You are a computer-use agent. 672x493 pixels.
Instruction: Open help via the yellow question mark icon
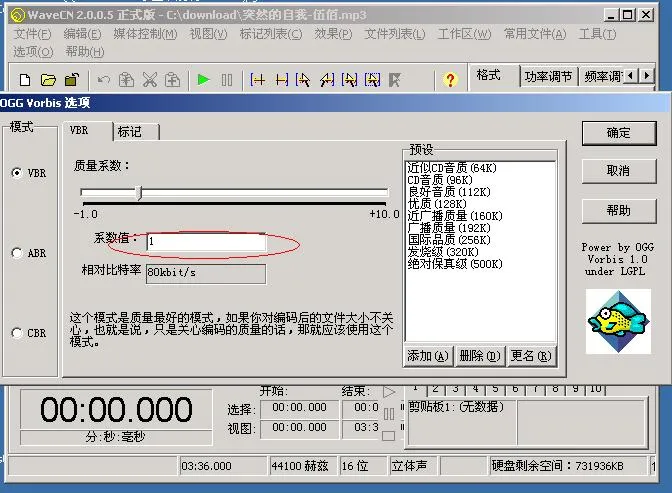coord(450,80)
